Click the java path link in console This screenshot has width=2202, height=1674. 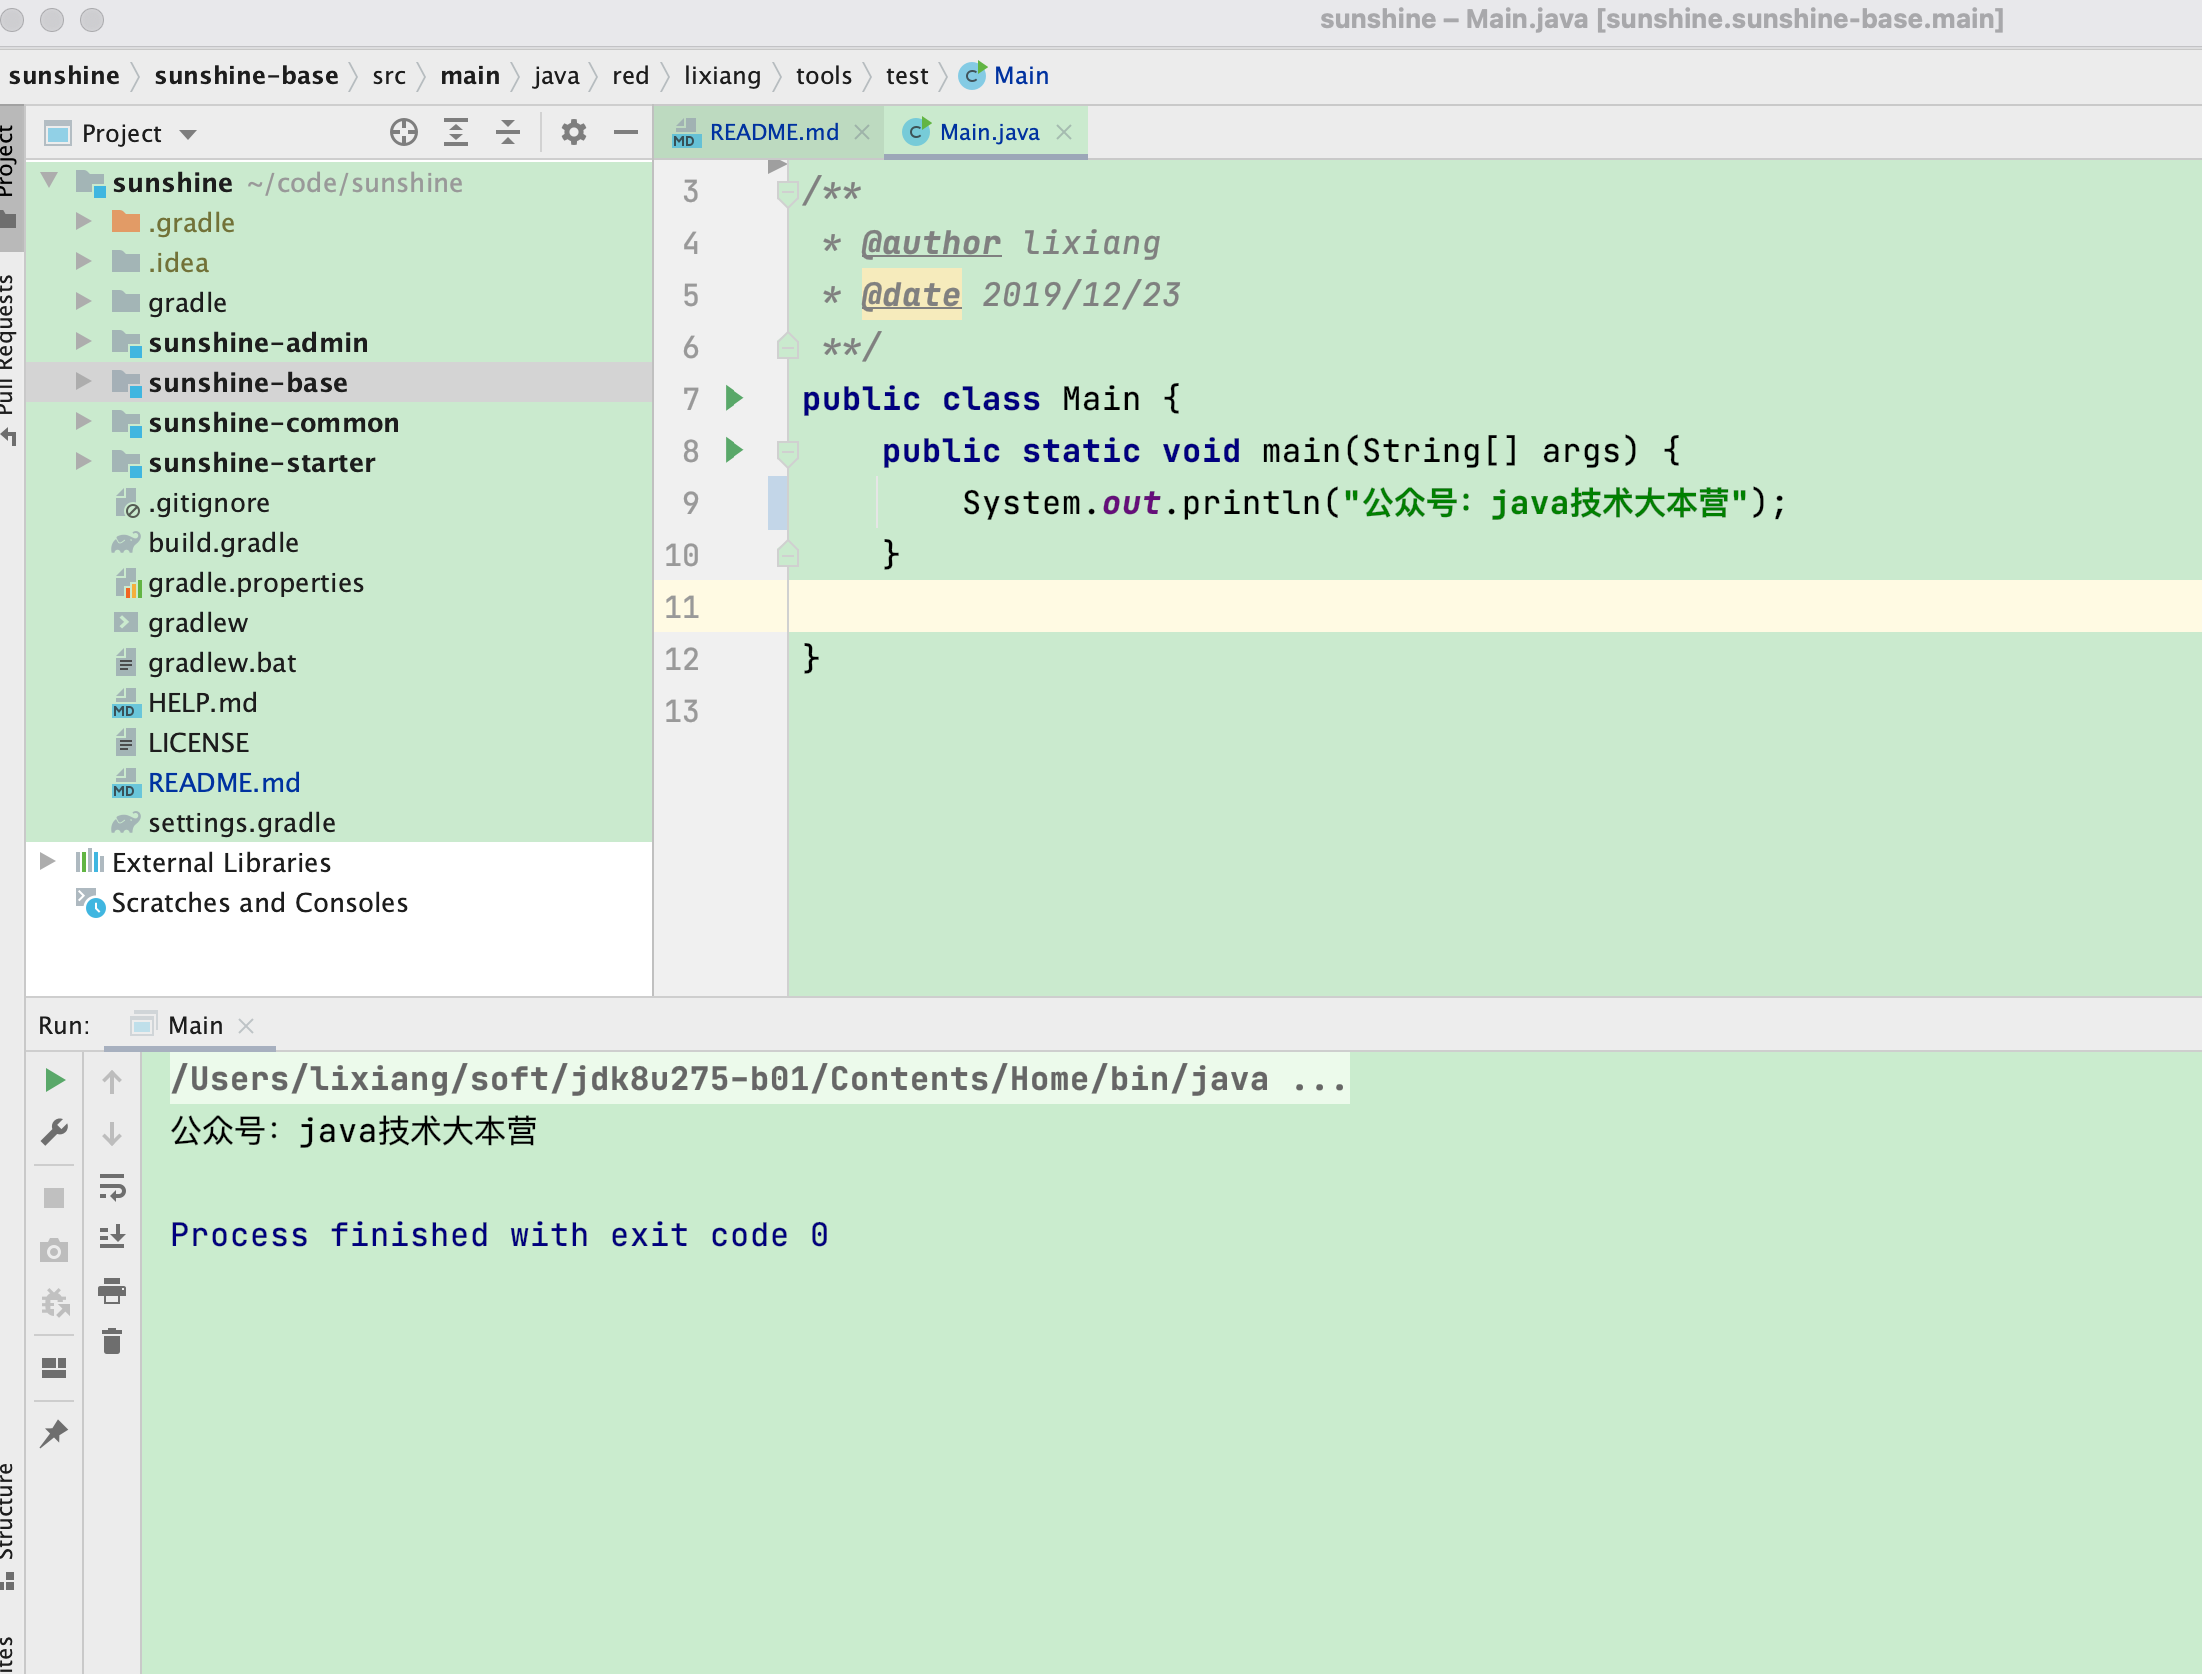(759, 1079)
